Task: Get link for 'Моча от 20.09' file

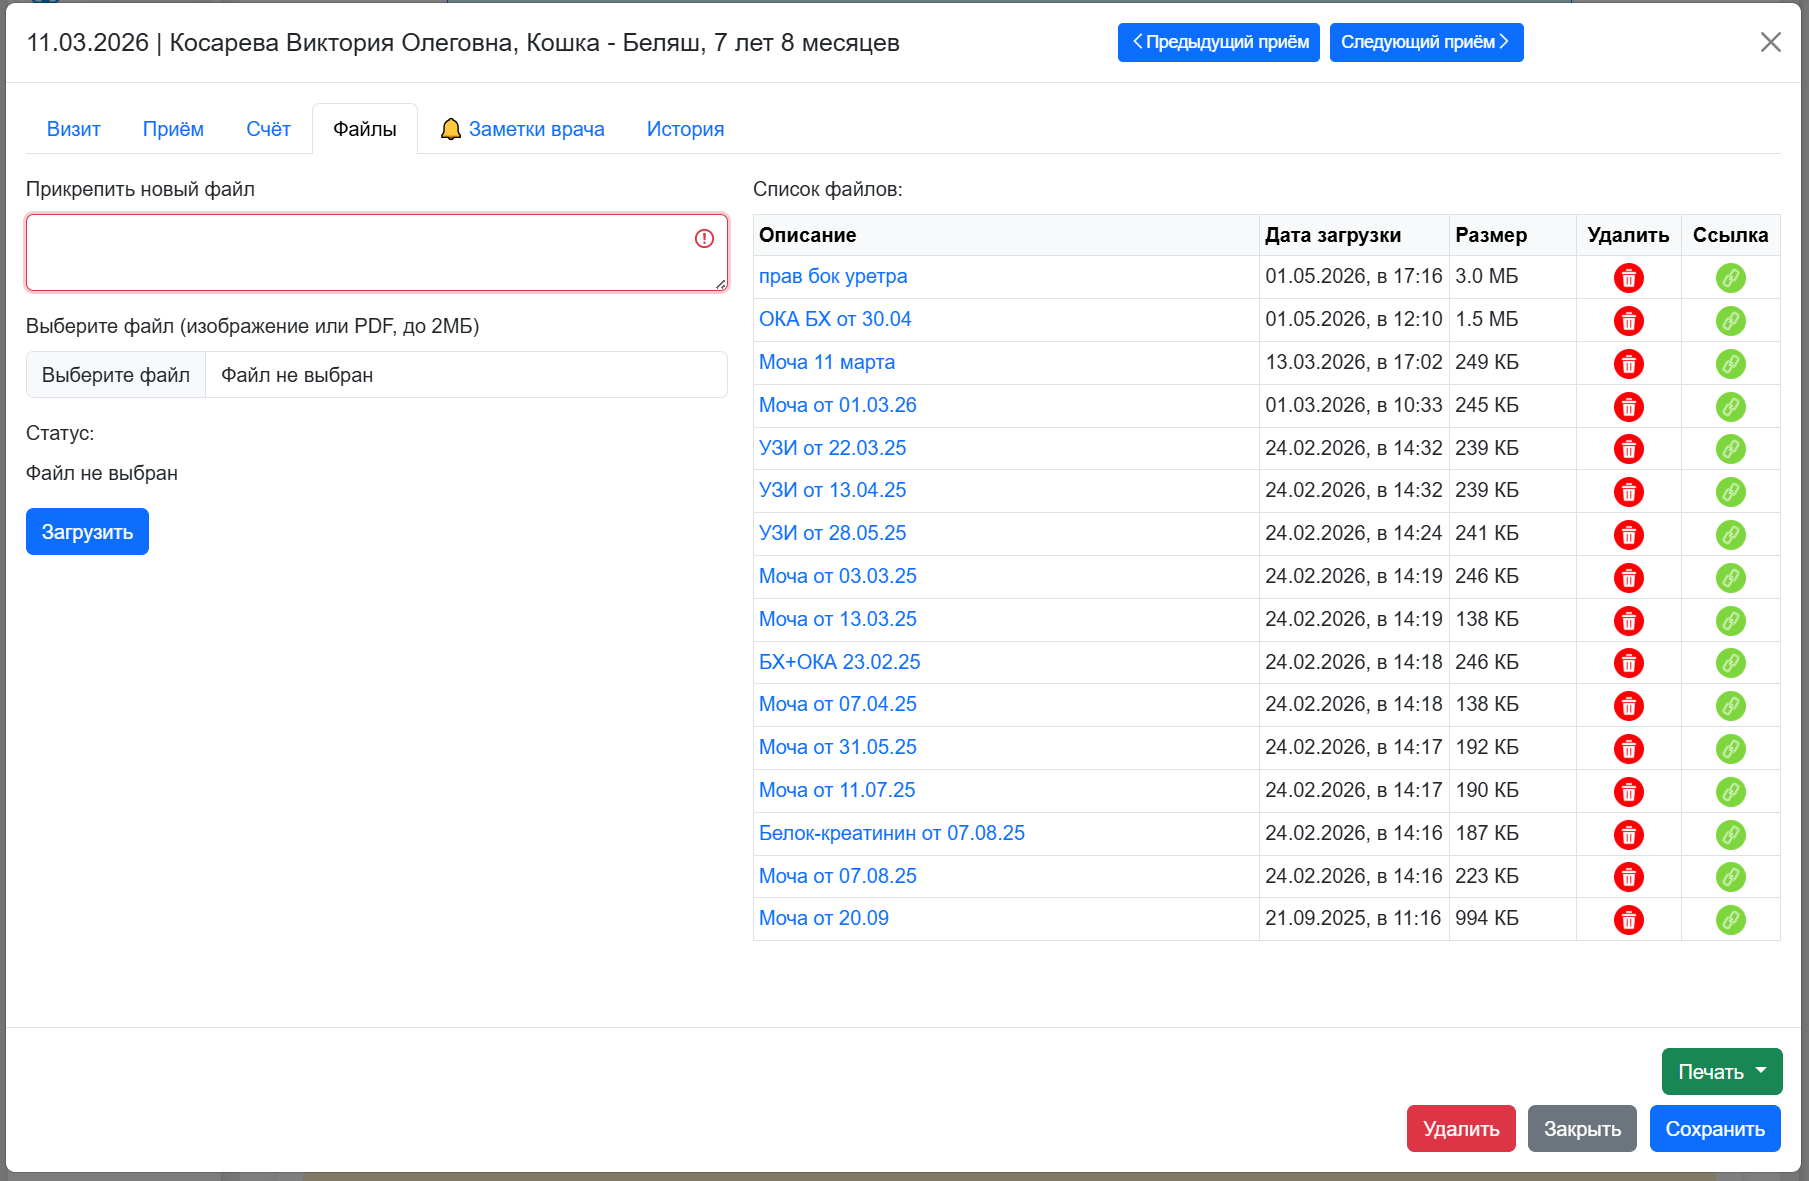Action: click(x=1730, y=920)
